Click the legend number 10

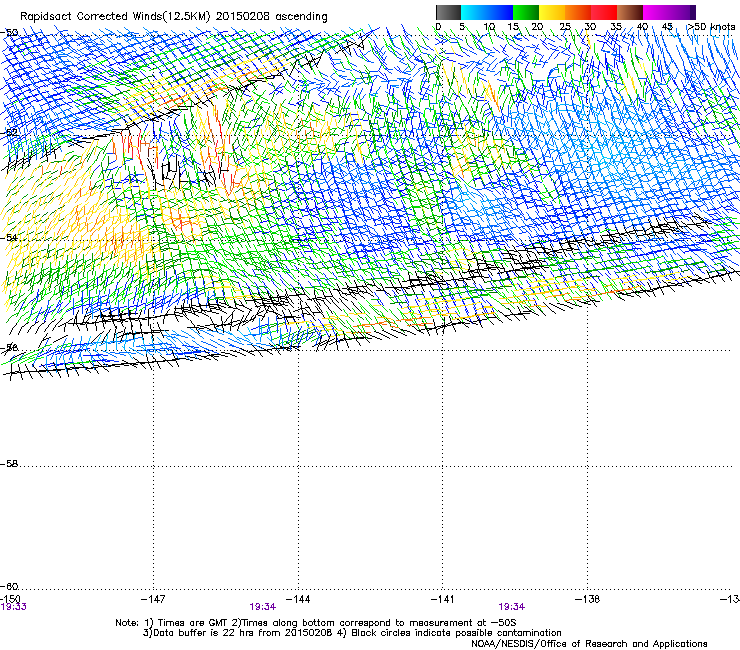click(x=489, y=27)
